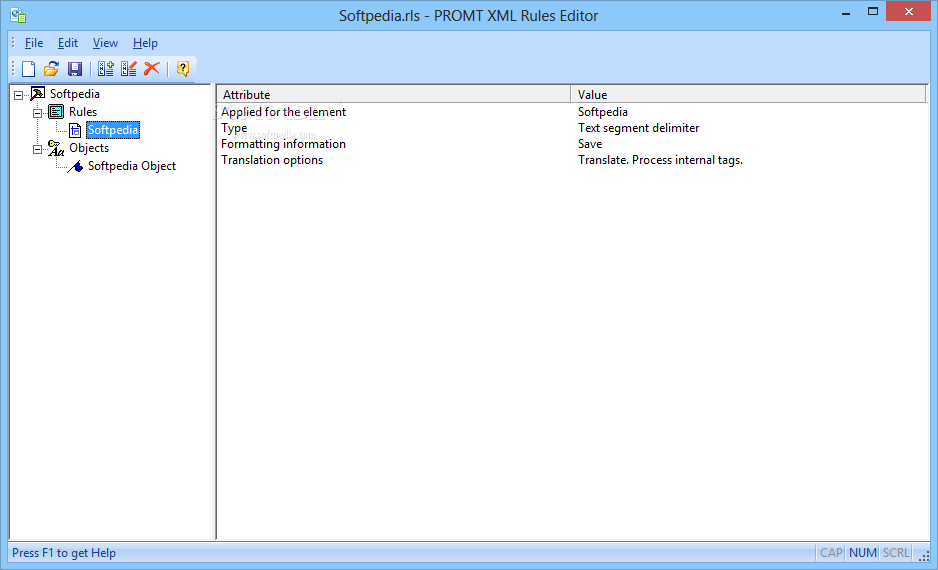The width and height of the screenshot is (938, 570).
Task: Open the View menu
Action: click(x=105, y=43)
